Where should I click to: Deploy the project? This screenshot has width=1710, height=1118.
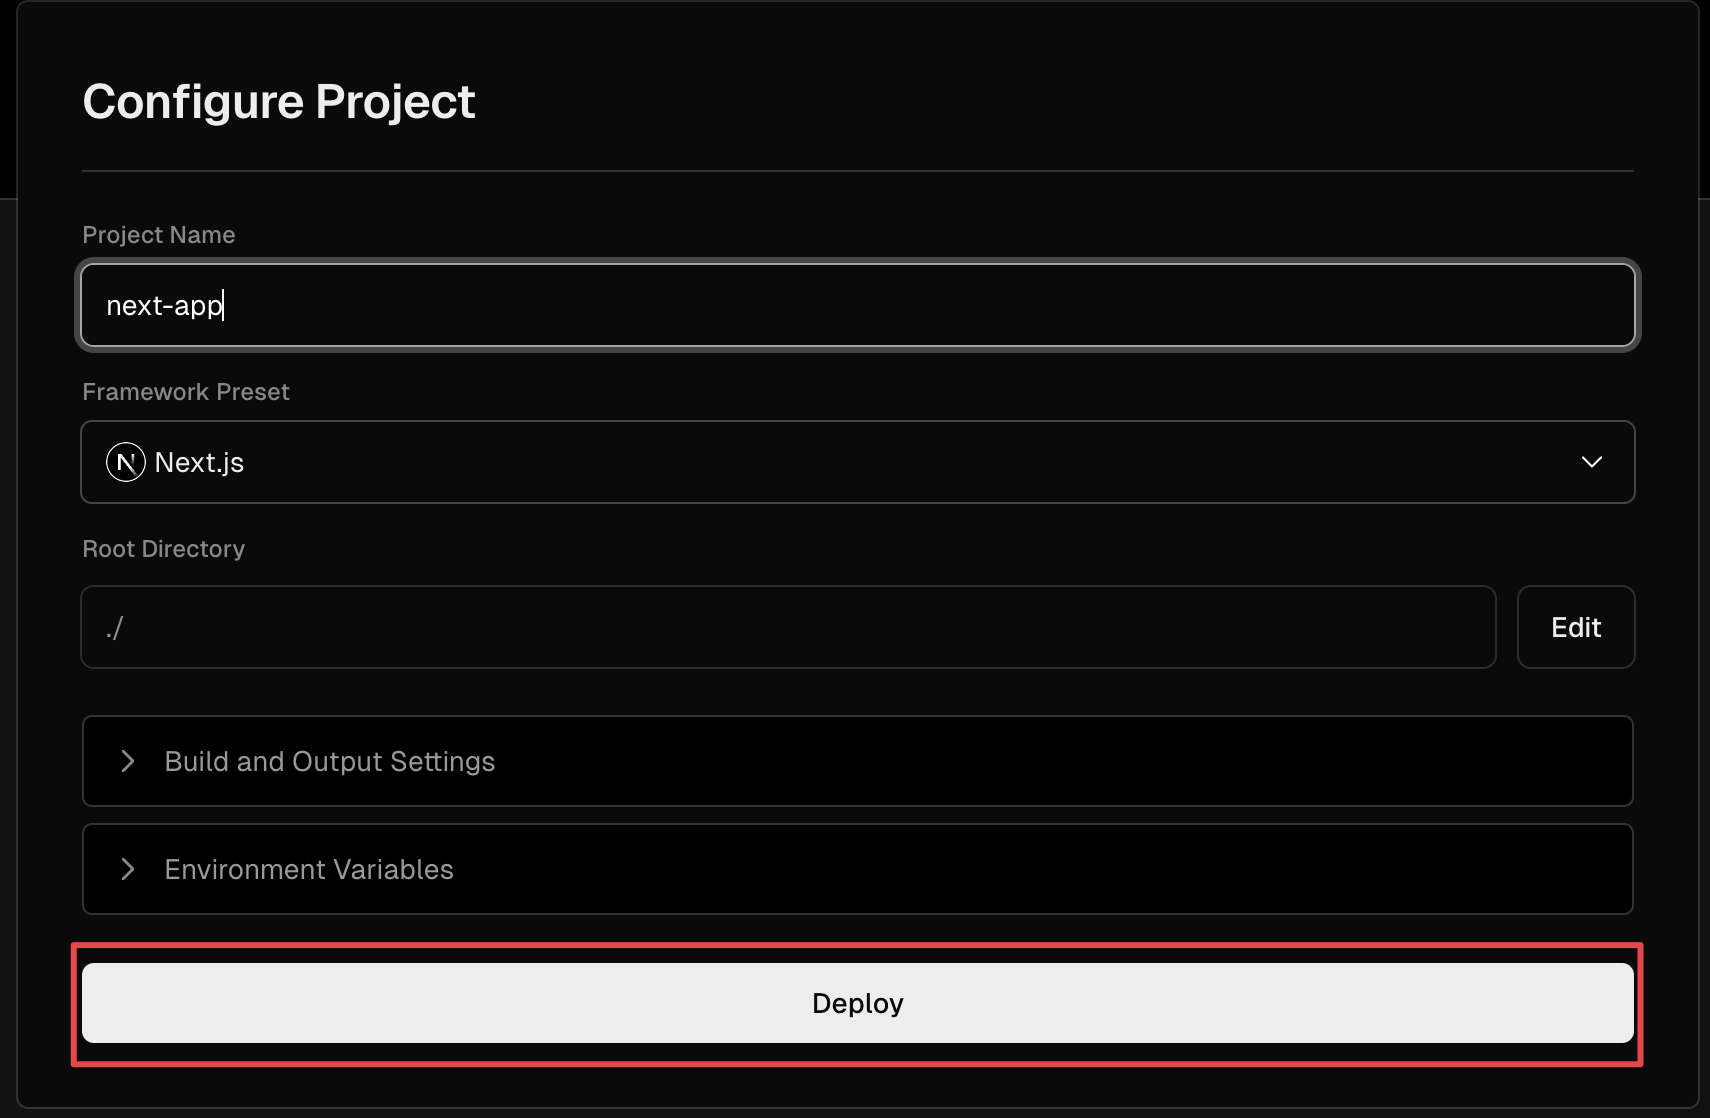(x=858, y=1003)
